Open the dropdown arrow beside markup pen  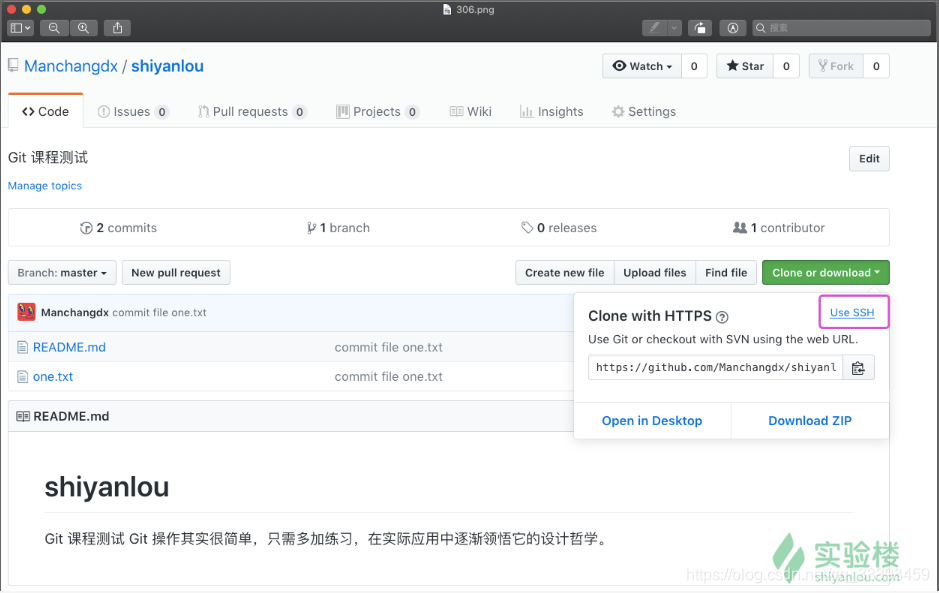pos(675,28)
